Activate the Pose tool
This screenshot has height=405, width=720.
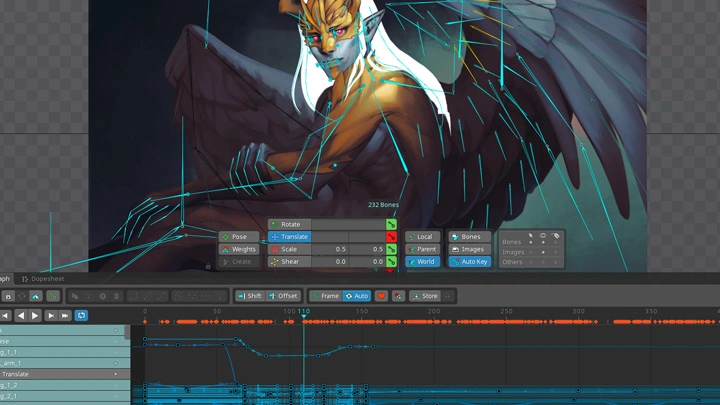click(239, 237)
